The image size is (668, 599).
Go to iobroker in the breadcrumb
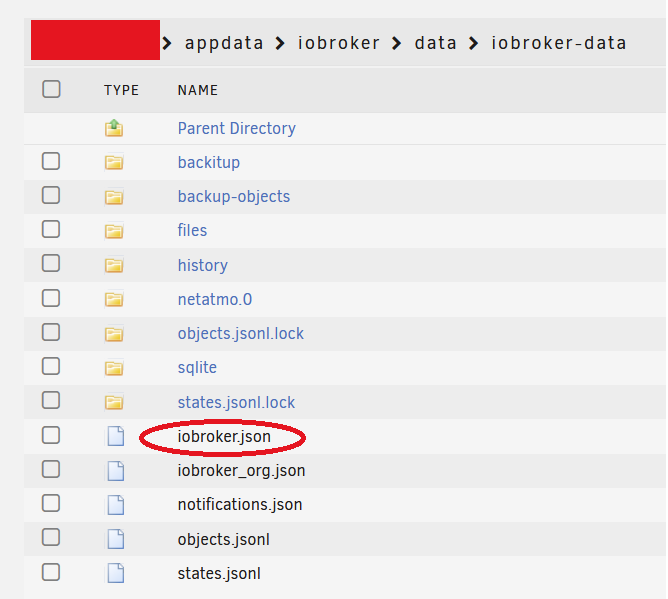coord(338,43)
